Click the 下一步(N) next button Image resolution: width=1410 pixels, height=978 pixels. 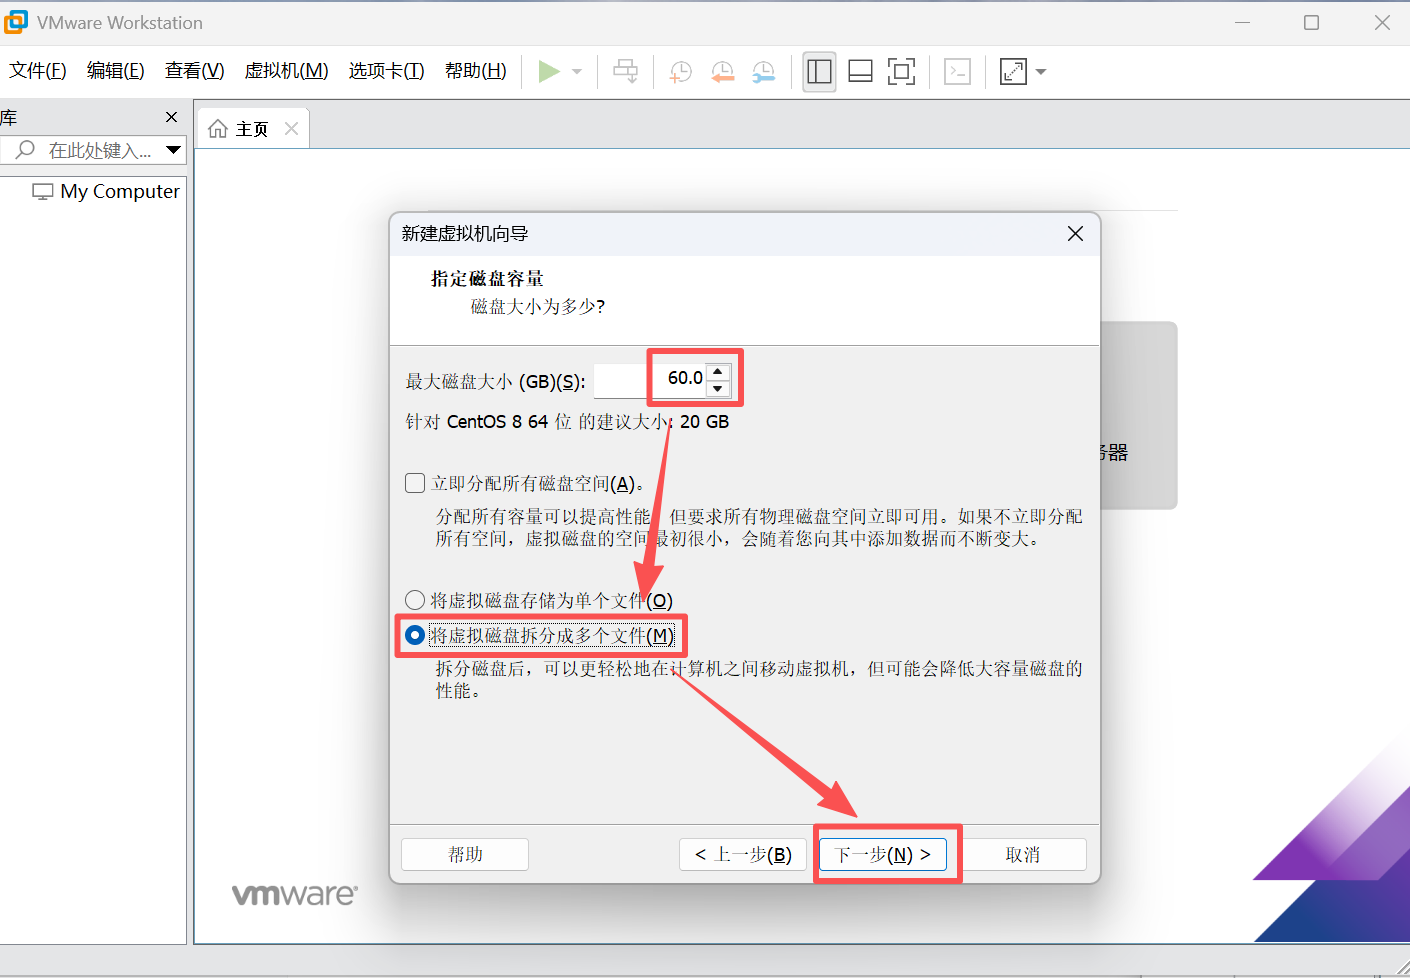coord(883,854)
